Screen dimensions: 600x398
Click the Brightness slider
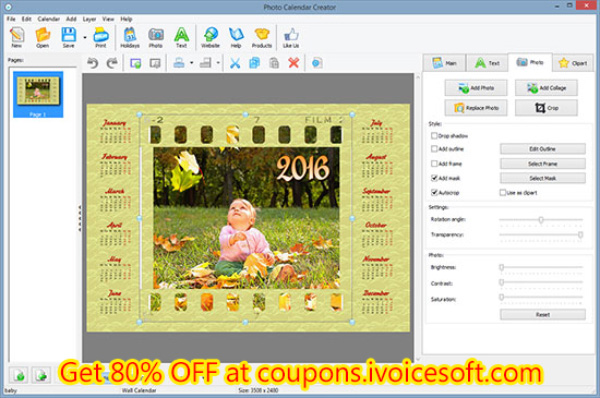[x=541, y=267]
